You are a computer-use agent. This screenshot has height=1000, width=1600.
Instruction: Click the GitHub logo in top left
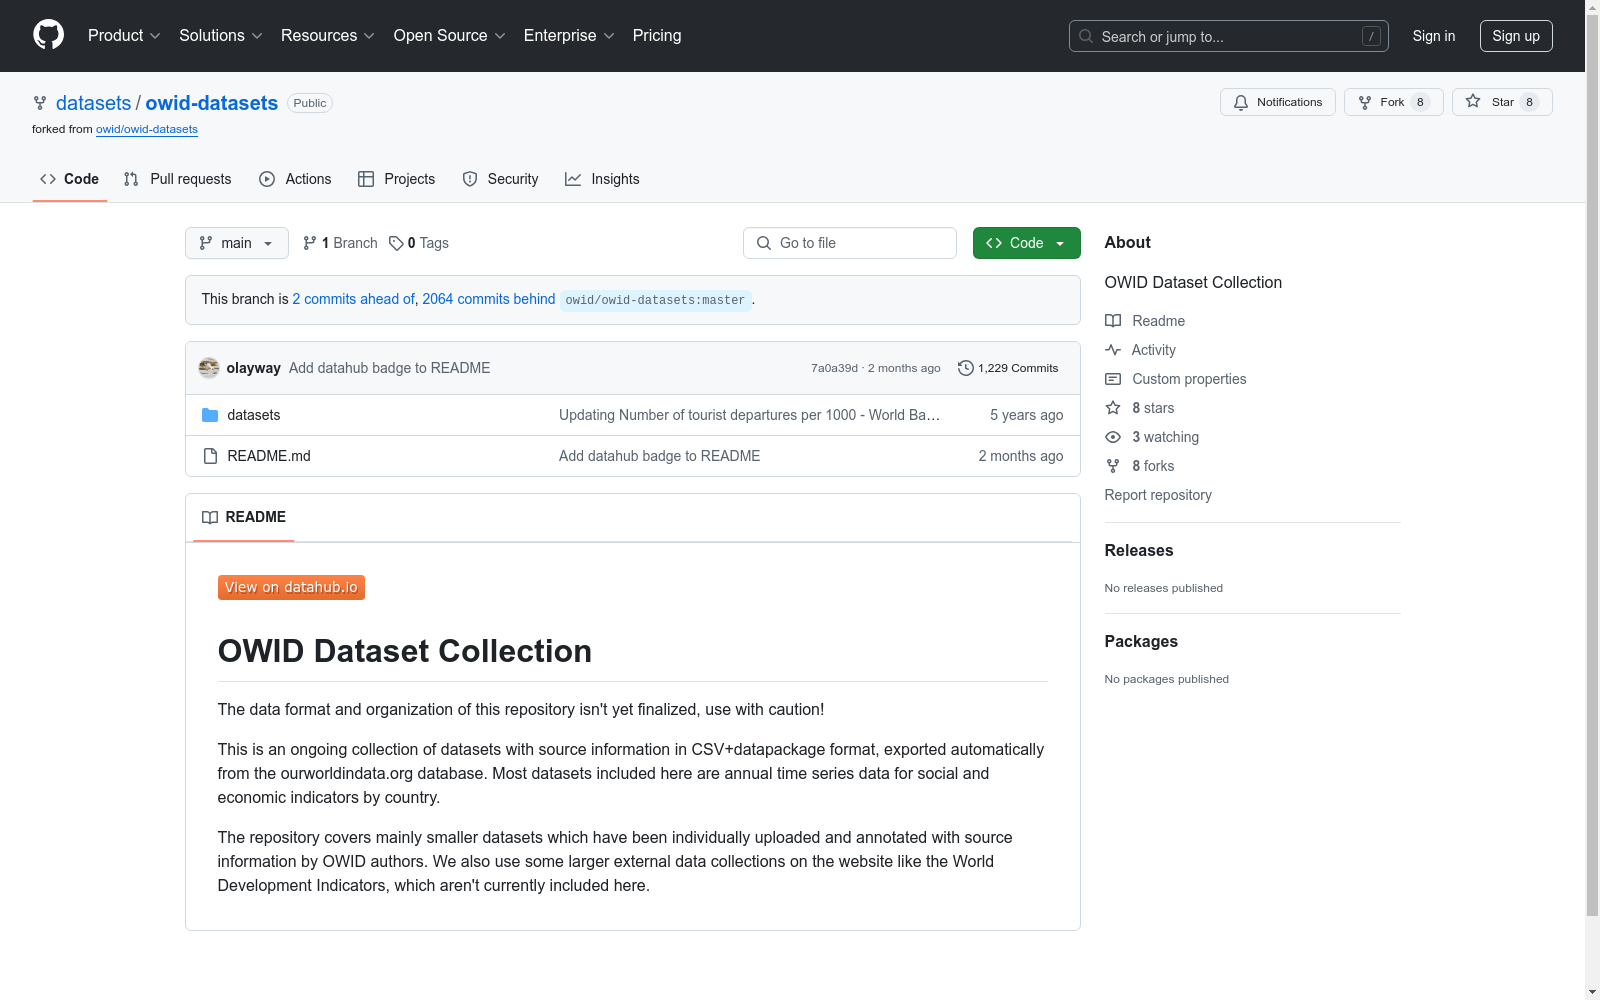48,35
